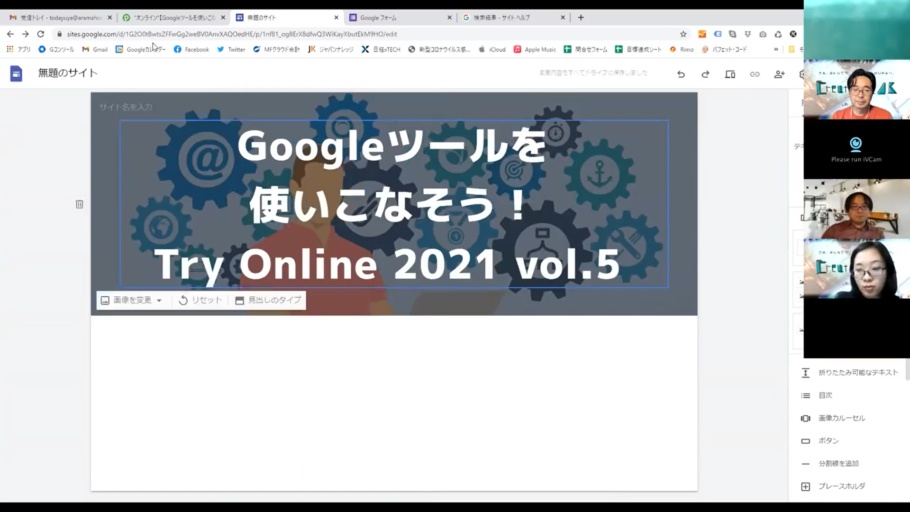Open the MF Cloud accounting bookmark
910x512 pixels.
[276, 49]
